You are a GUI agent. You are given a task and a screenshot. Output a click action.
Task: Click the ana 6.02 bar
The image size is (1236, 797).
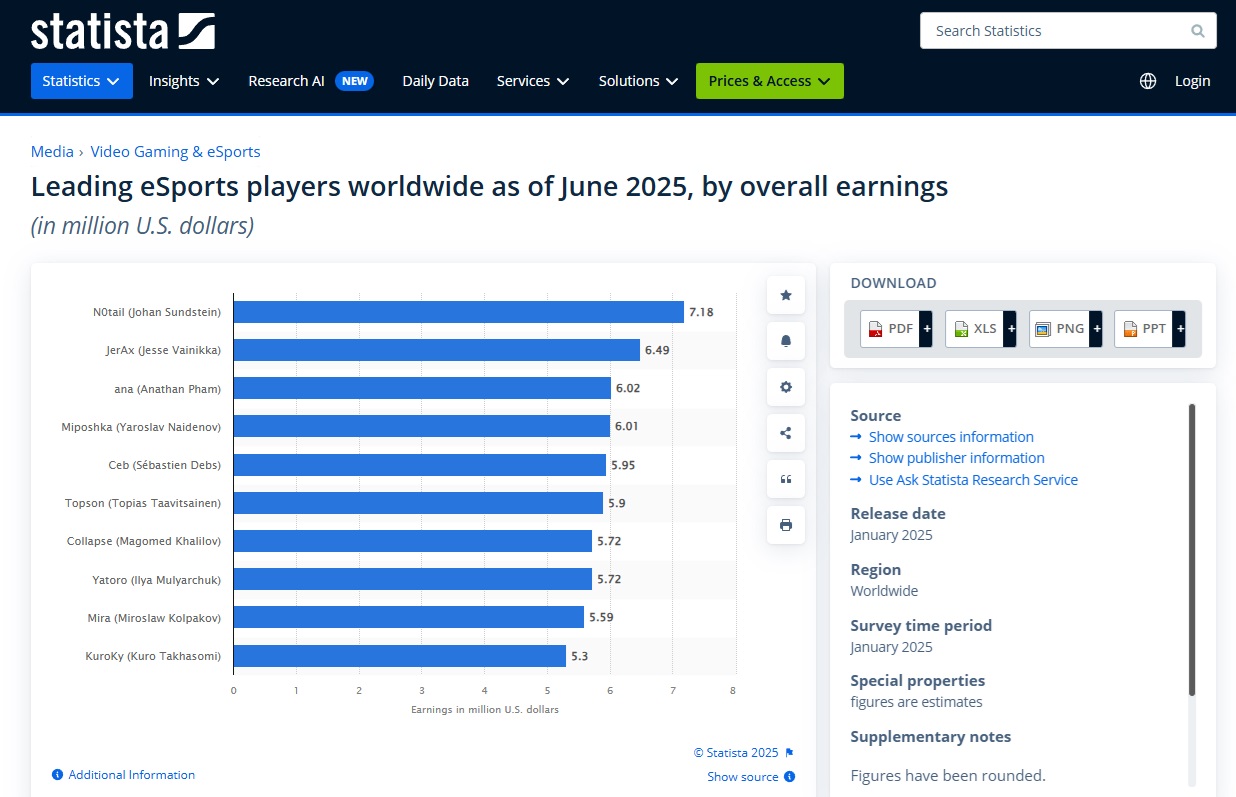[x=422, y=388]
